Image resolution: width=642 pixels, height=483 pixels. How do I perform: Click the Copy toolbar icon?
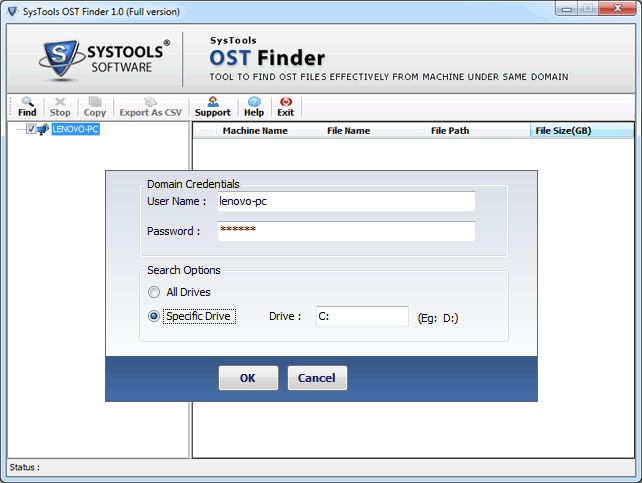tap(95, 107)
